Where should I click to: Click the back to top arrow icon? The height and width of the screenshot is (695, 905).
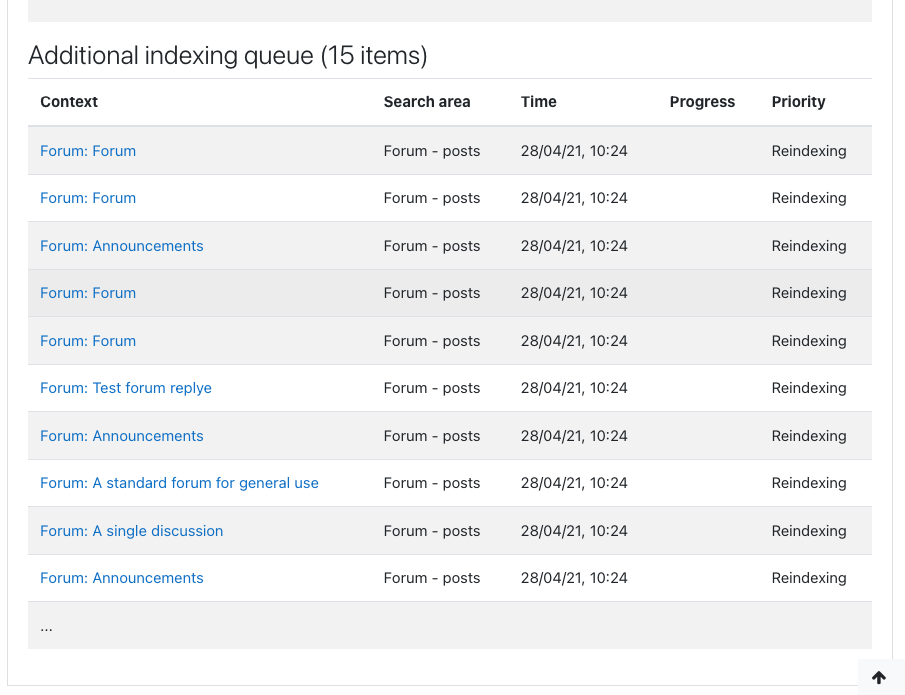(x=878, y=677)
